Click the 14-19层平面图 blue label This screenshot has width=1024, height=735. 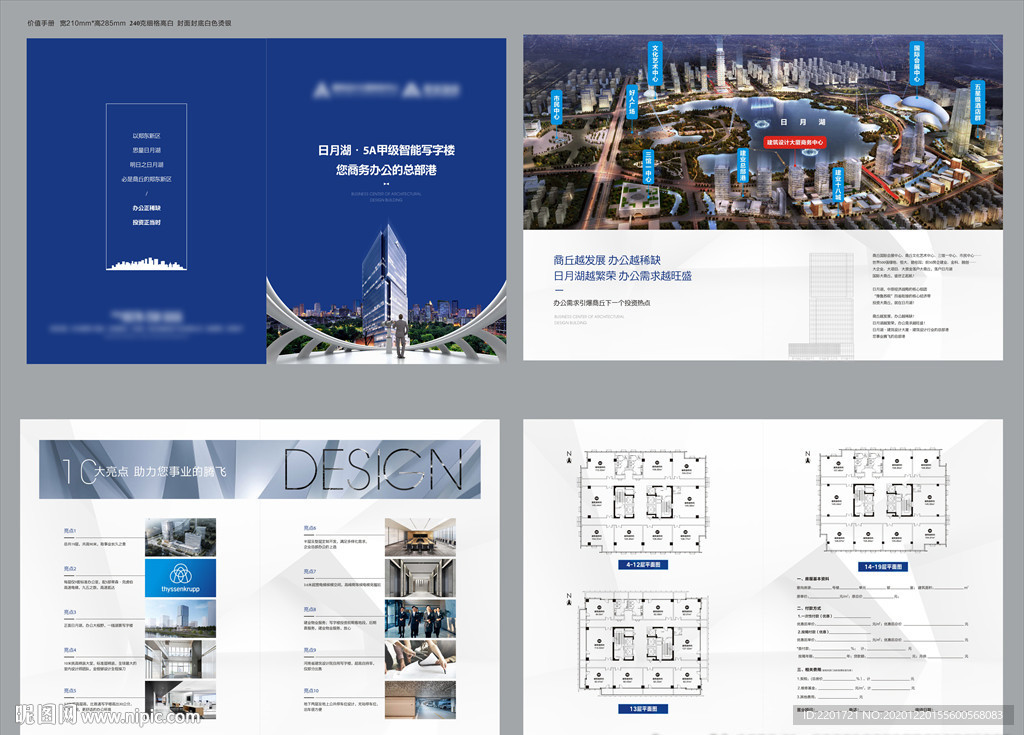tap(883, 566)
